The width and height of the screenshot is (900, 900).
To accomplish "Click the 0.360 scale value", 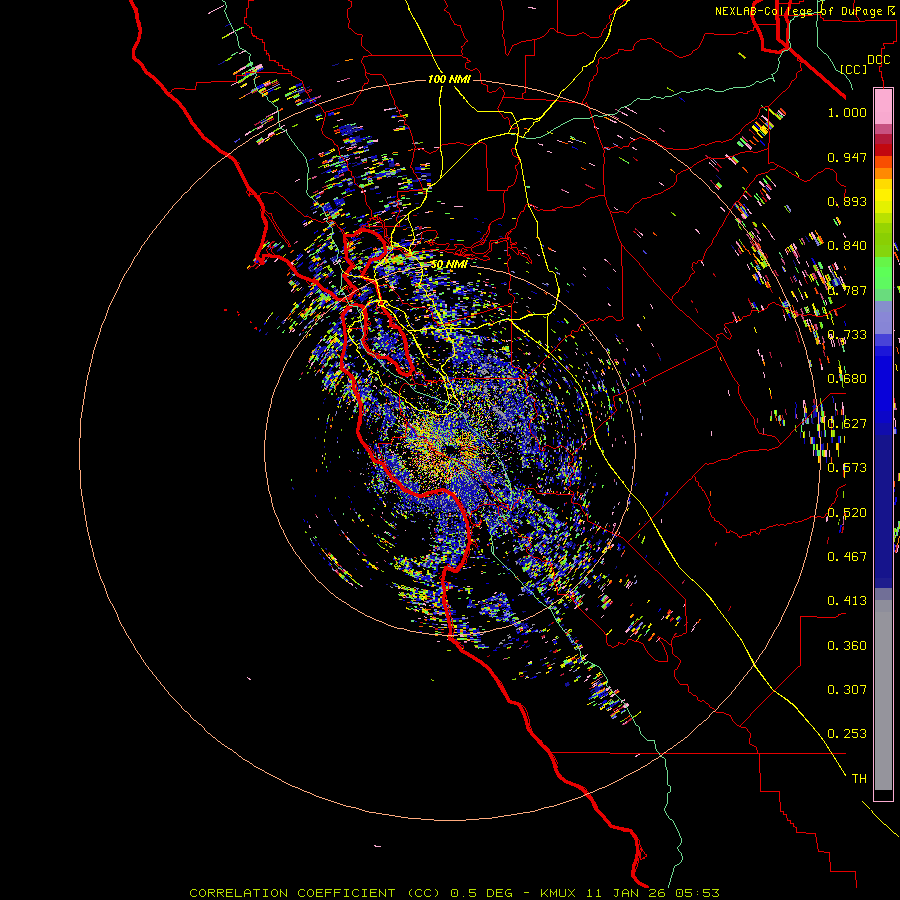I will [x=847, y=646].
